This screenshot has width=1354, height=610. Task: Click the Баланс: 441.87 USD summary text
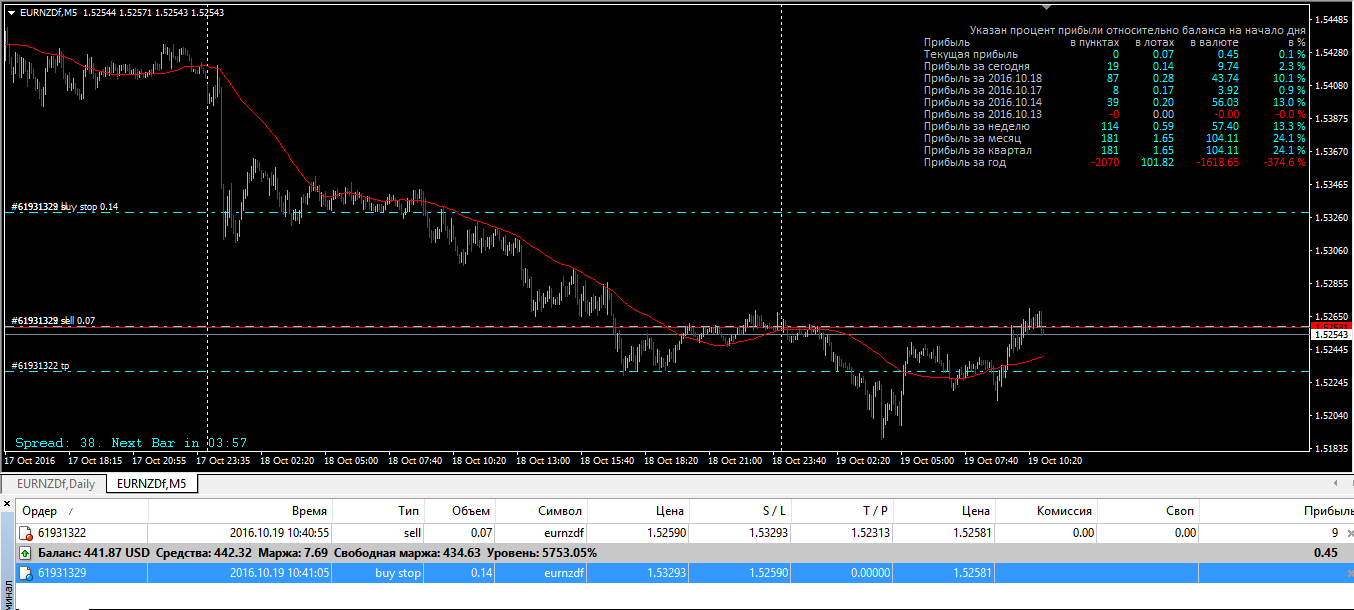[x=93, y=553]
